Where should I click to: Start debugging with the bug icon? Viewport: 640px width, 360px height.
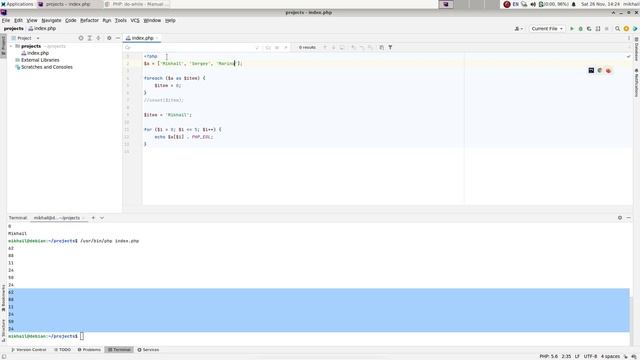tap(580, 29)
